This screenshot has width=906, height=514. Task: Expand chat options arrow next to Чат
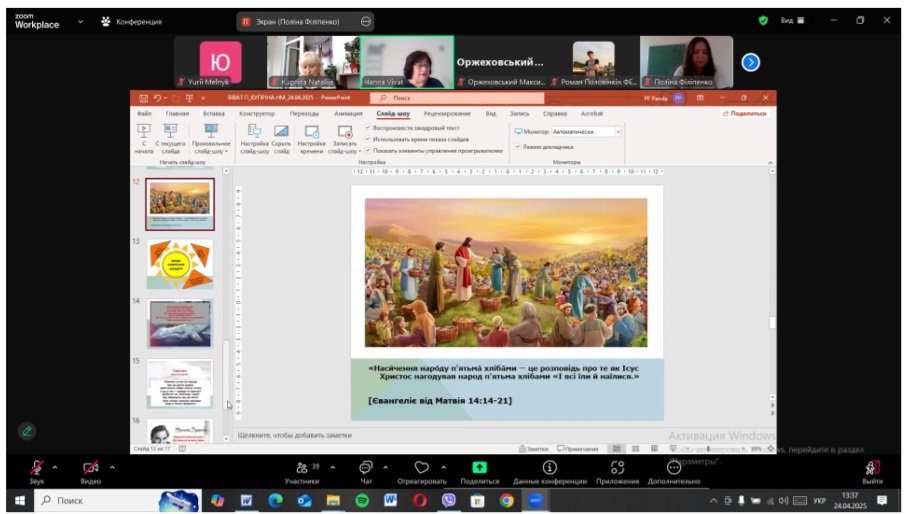[x=385, y=467]
